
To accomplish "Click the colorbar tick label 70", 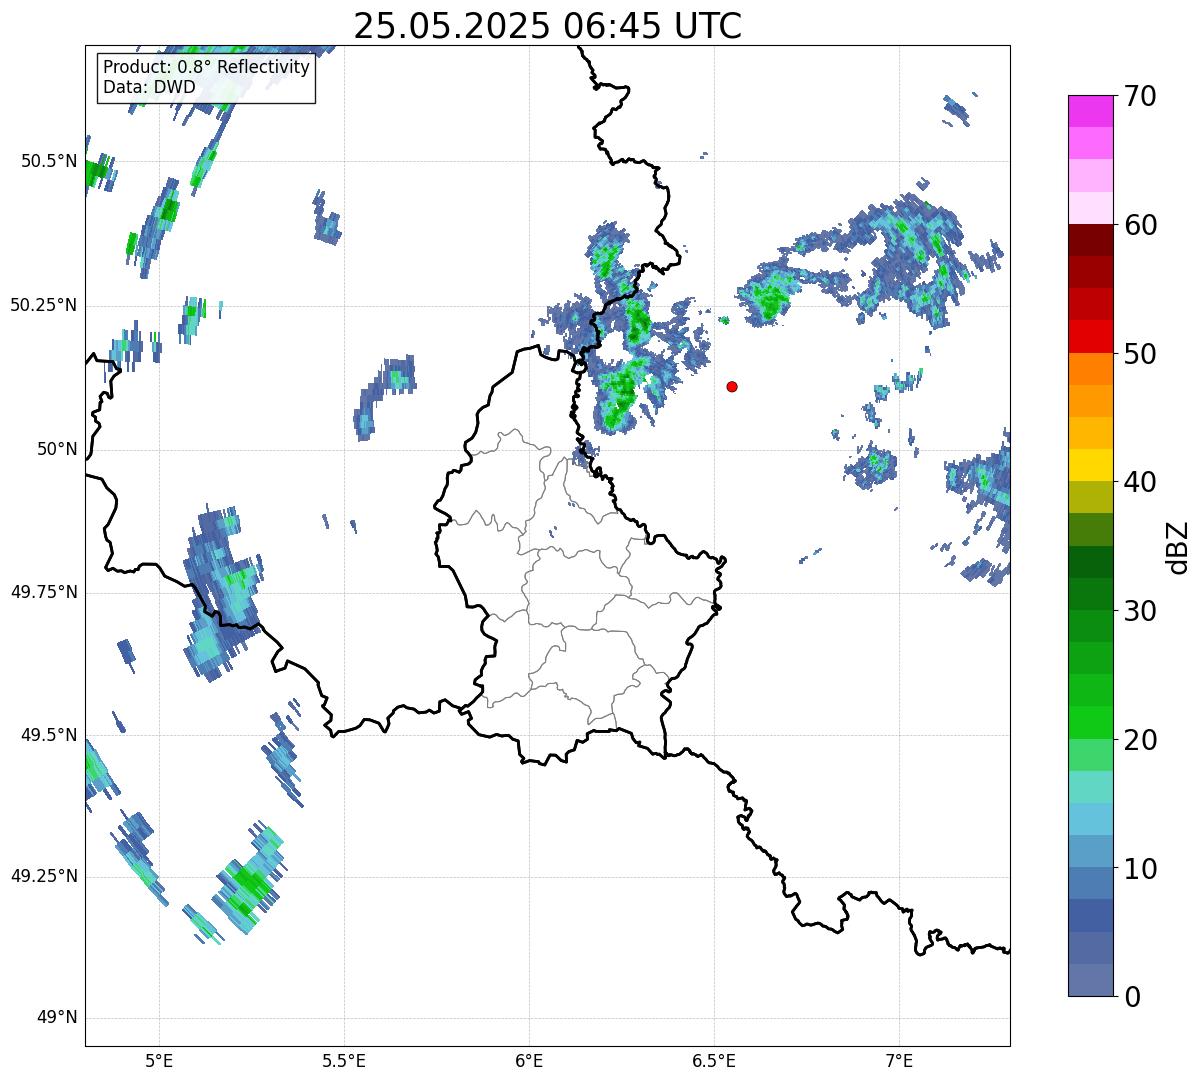I will point(1139,96).
